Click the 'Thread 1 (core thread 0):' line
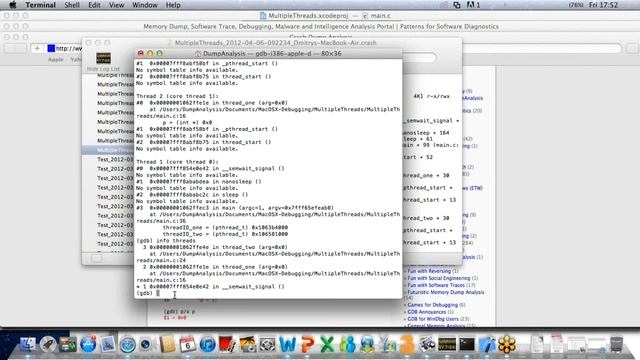The height and width of the screenshot is (360, 640). tap(177, 162)
